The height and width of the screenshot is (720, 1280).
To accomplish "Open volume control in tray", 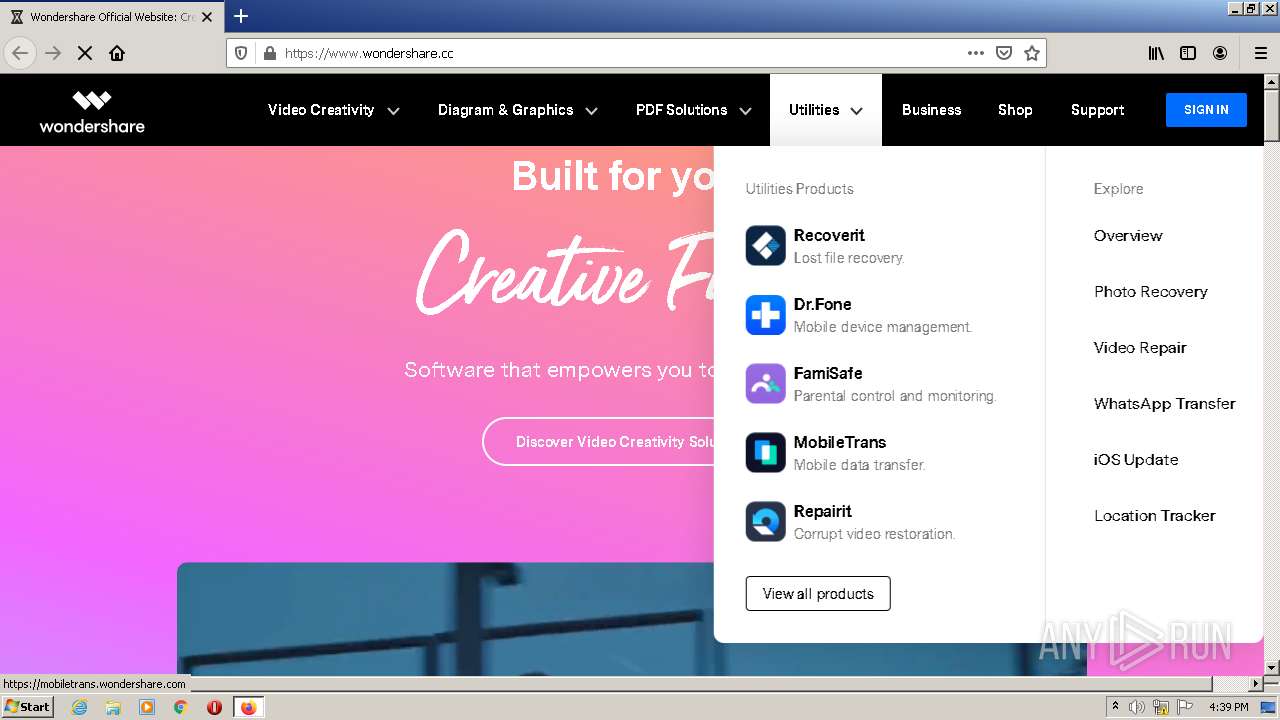I will coord(1137,707).
